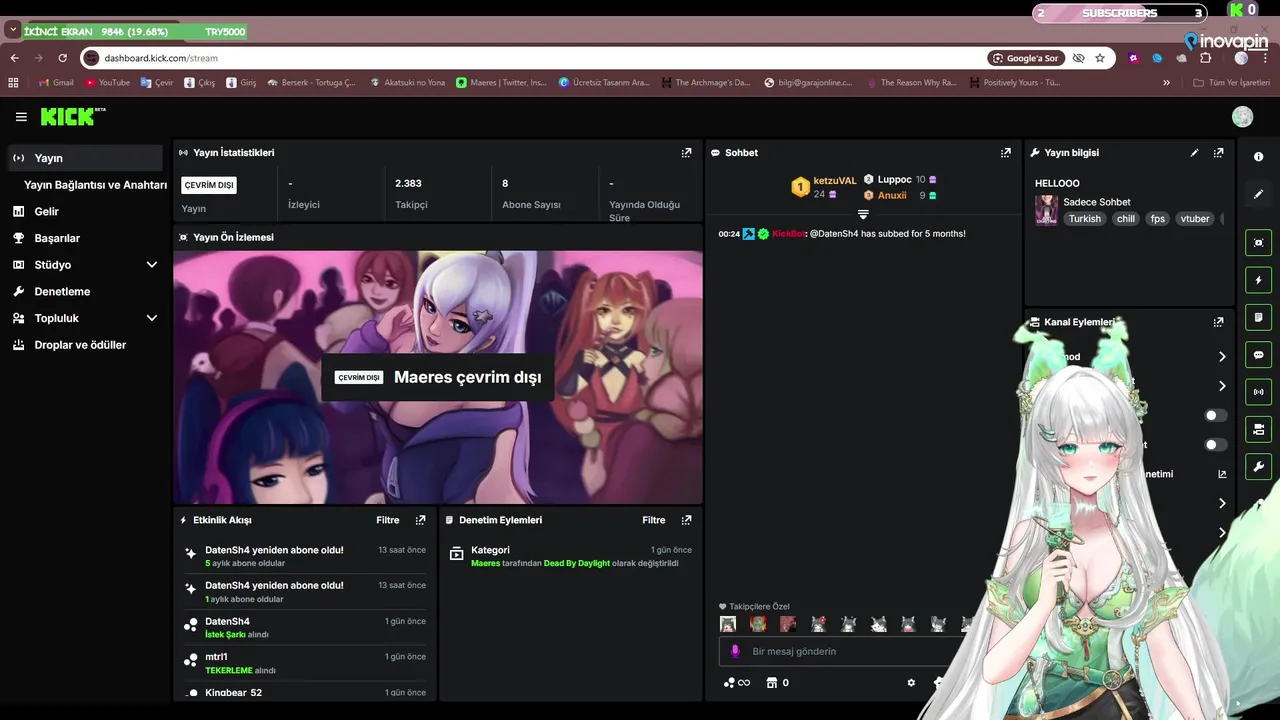Expand the Stüdyo sidebar section

152,265
